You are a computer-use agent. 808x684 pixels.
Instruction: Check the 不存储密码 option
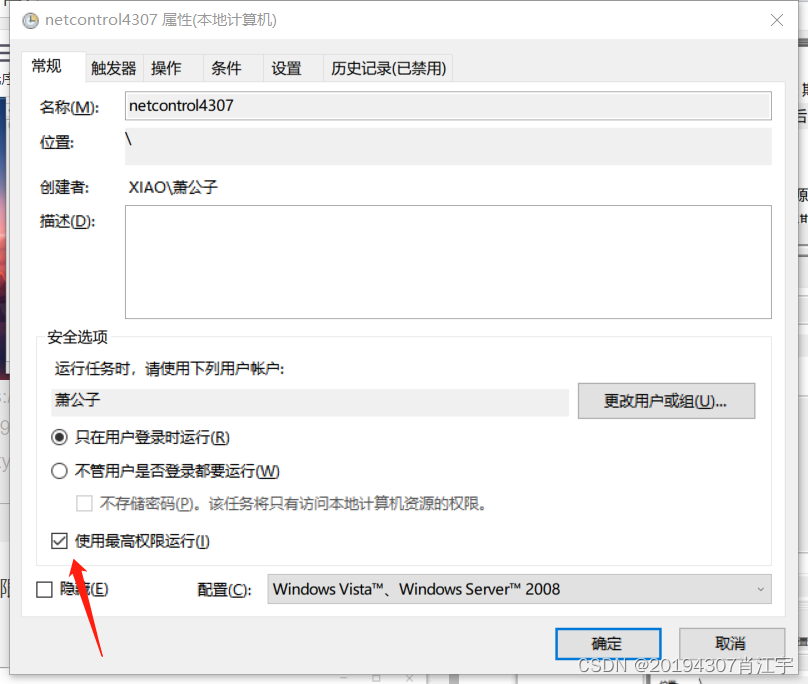(85, 503)
